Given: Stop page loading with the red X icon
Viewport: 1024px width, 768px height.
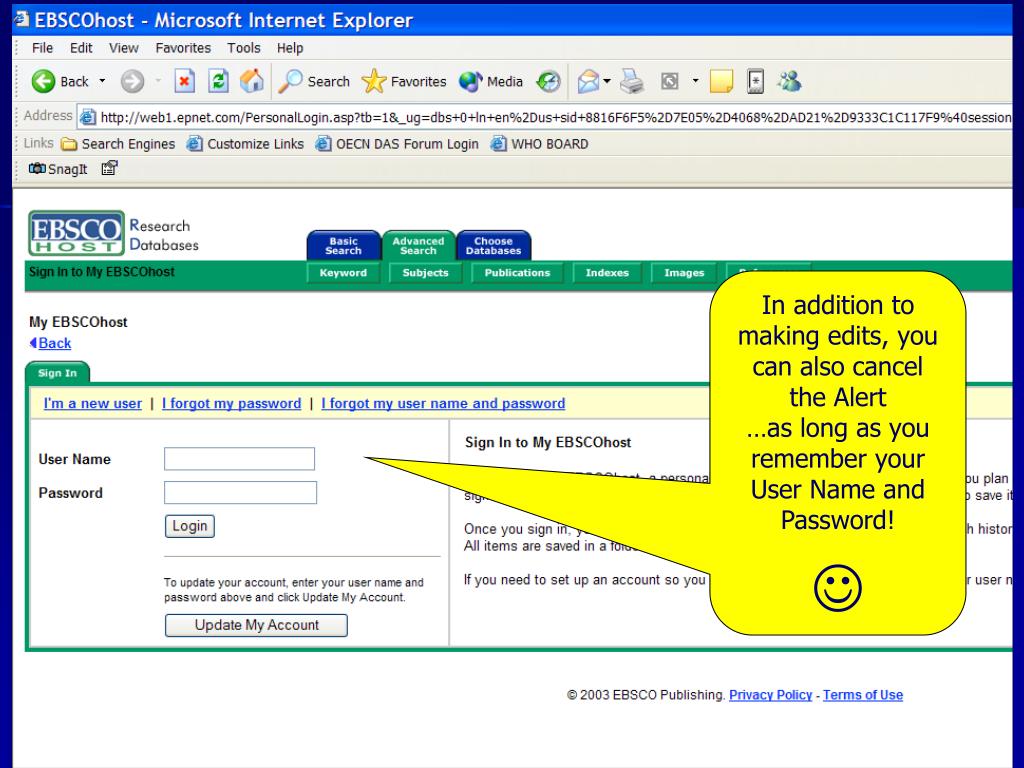Looking at the screenshot, I should (184, 82).
